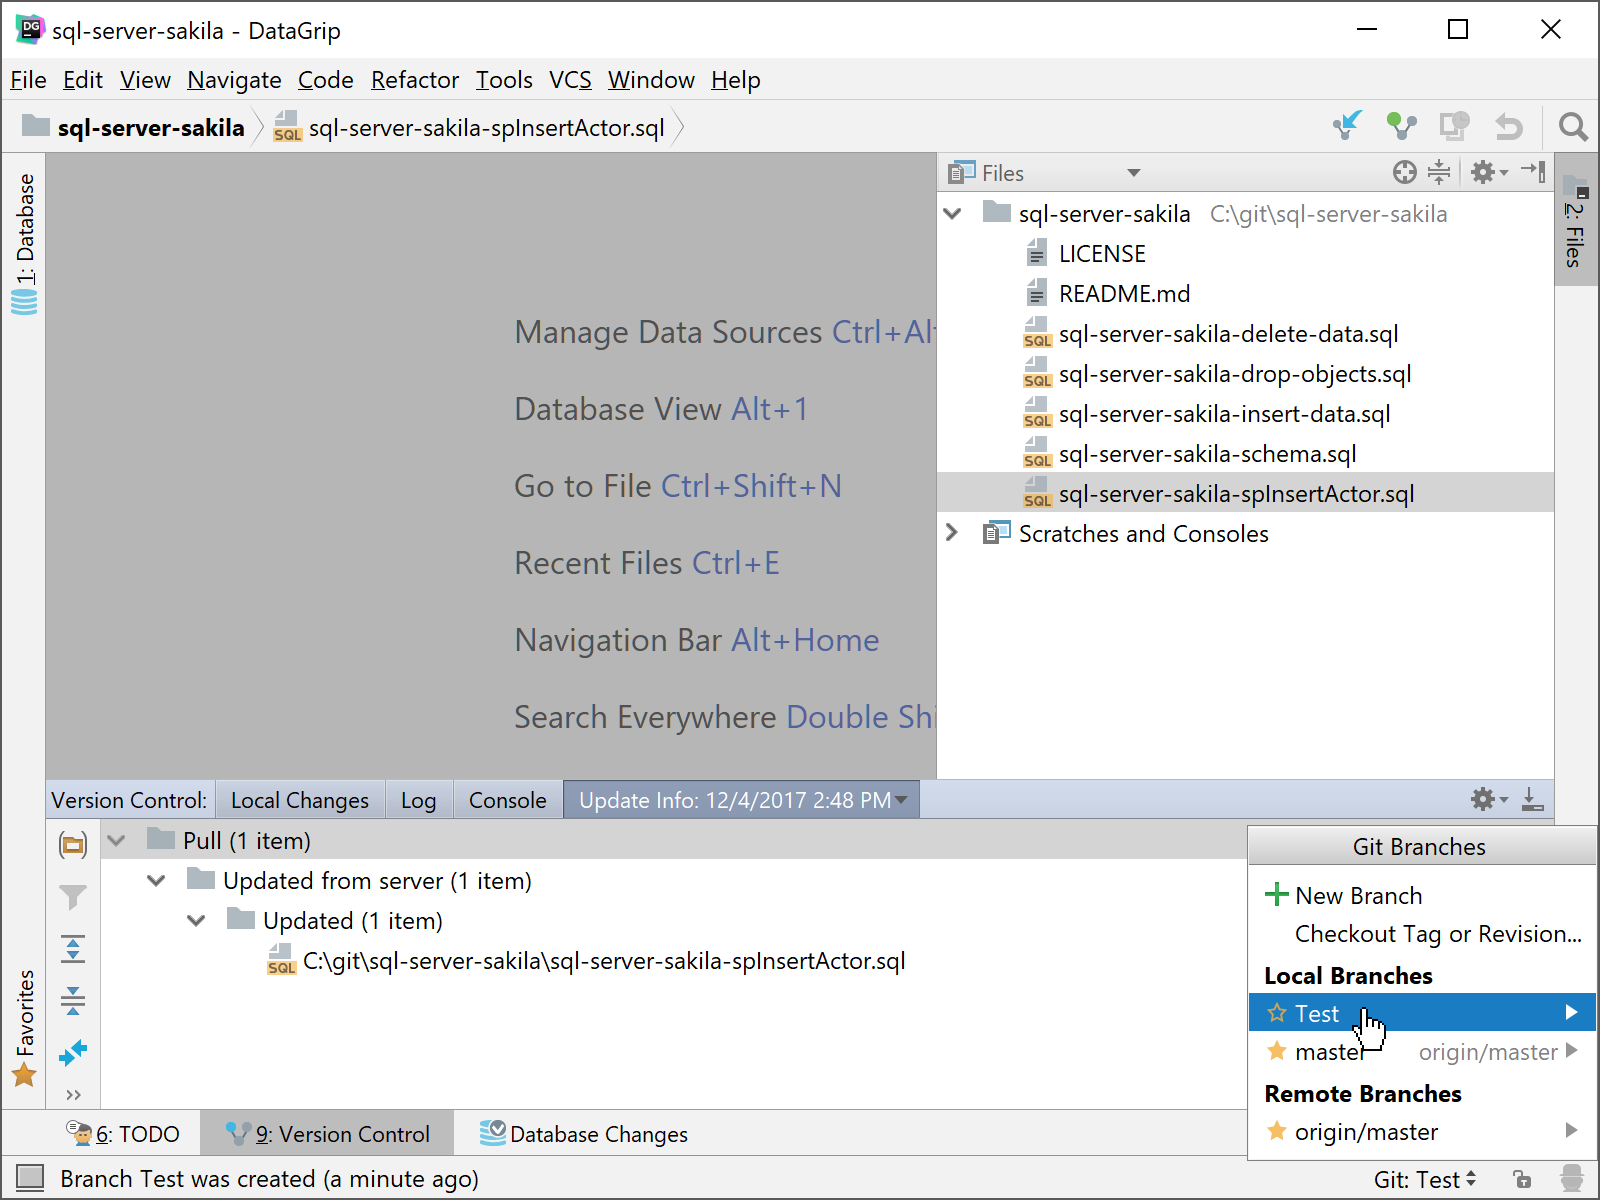Click the Group by changeset folder icon
The height and width of the screenshot is (1200, 1600).
(x=73, y=845)
